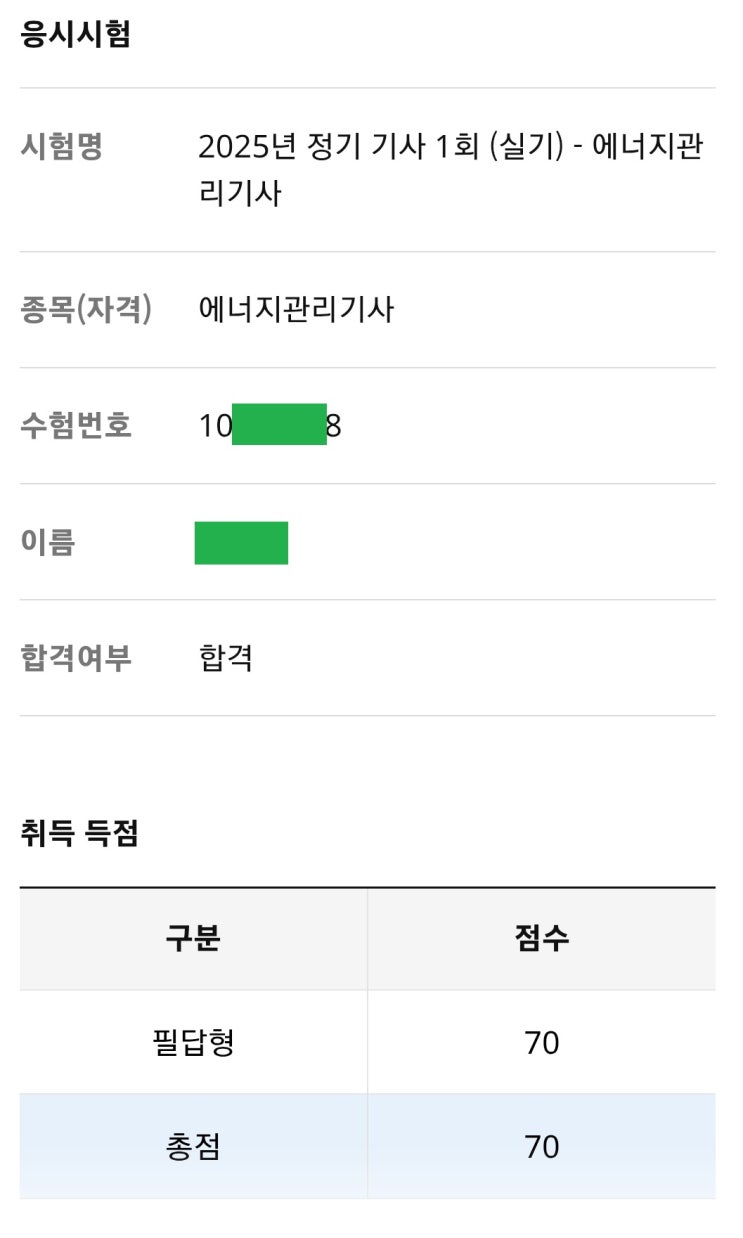The width and height of the screenshot is (743, 1238).
Task: Click the 시험명 label
Action: tap(61, 148)
